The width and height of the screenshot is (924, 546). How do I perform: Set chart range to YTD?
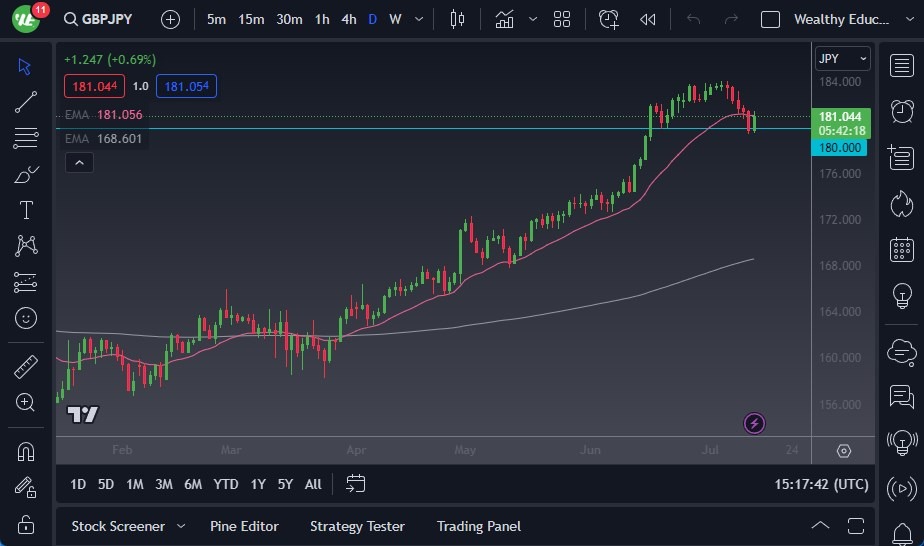point(226,484)
